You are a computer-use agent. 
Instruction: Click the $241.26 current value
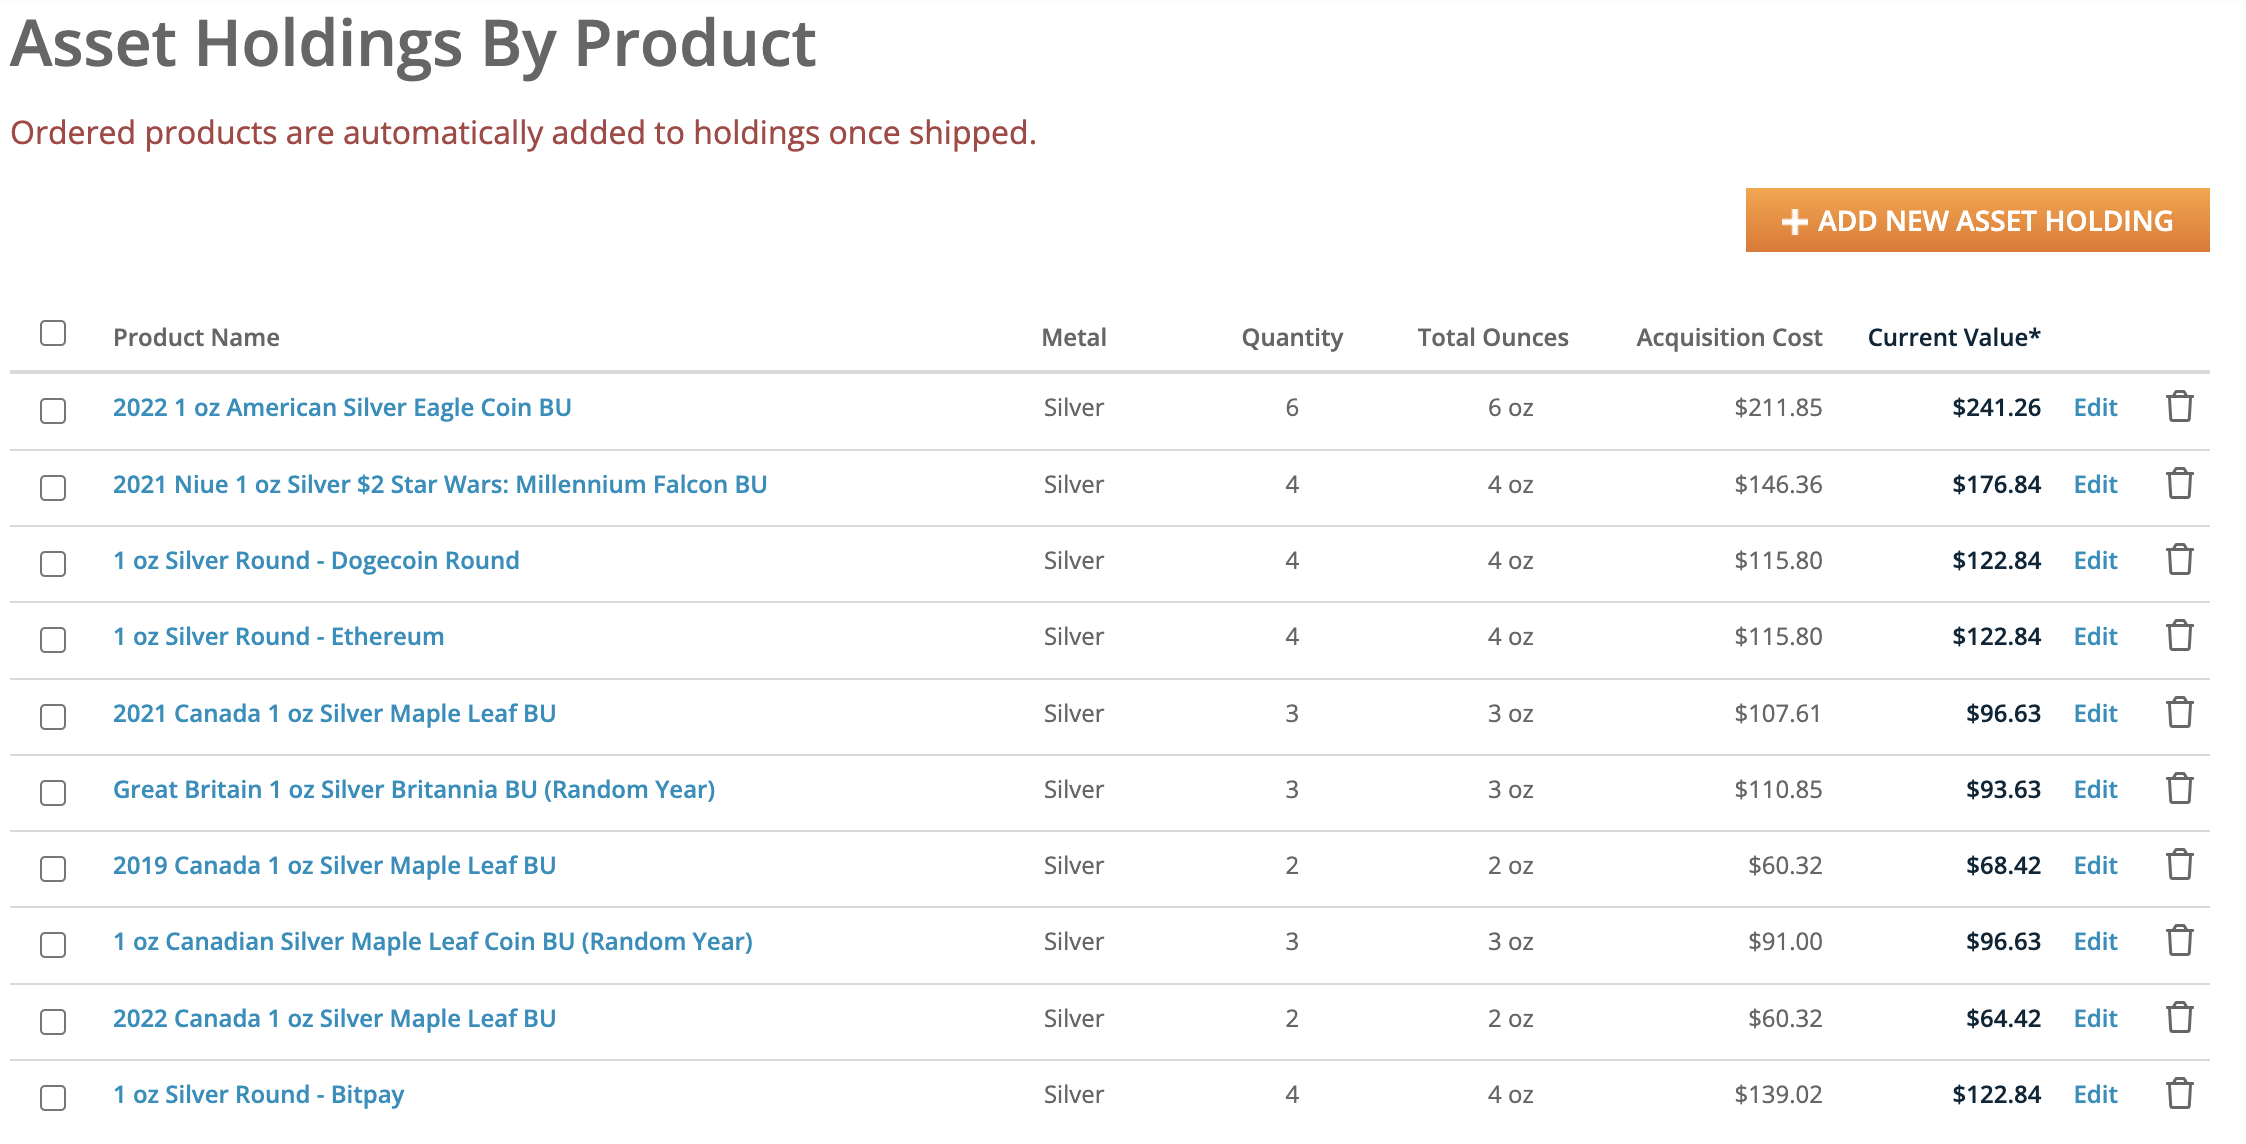click(1996, 407)
